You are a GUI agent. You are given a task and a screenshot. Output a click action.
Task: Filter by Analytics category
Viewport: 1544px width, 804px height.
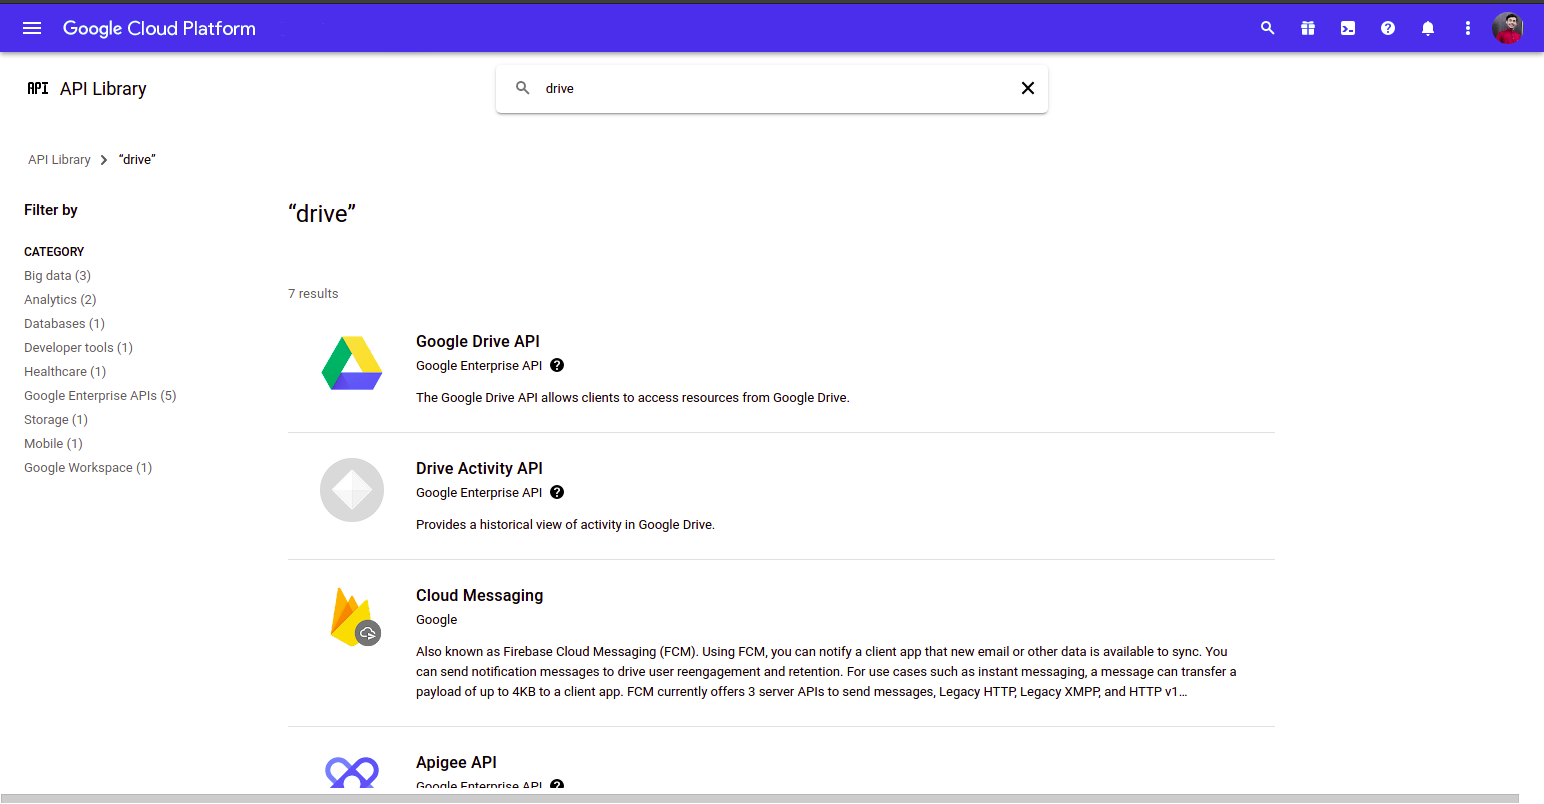pyautogui.click(x=60, y=299)
